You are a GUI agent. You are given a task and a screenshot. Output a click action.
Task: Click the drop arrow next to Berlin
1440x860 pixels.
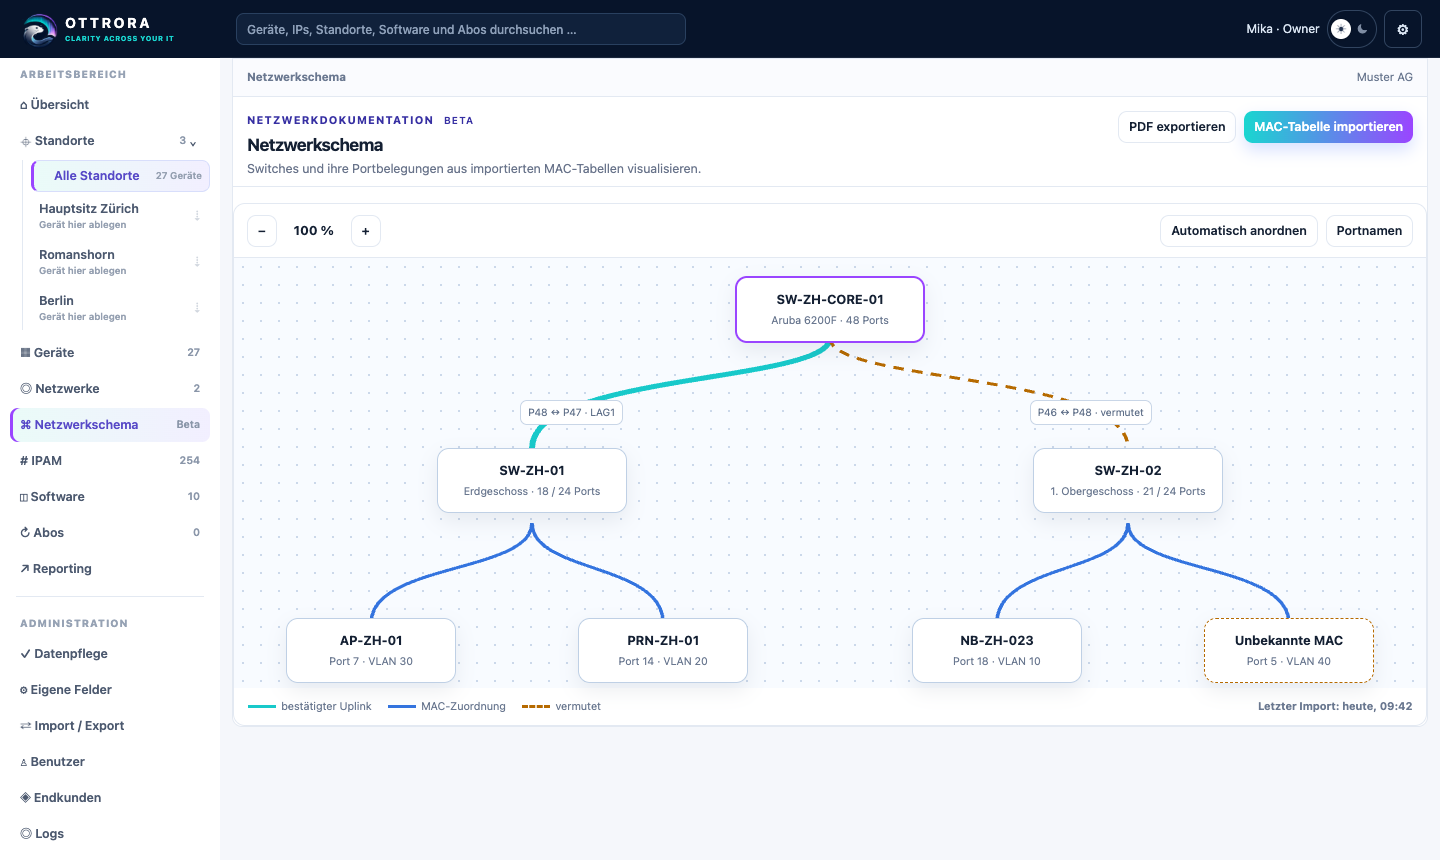point(197,308)
